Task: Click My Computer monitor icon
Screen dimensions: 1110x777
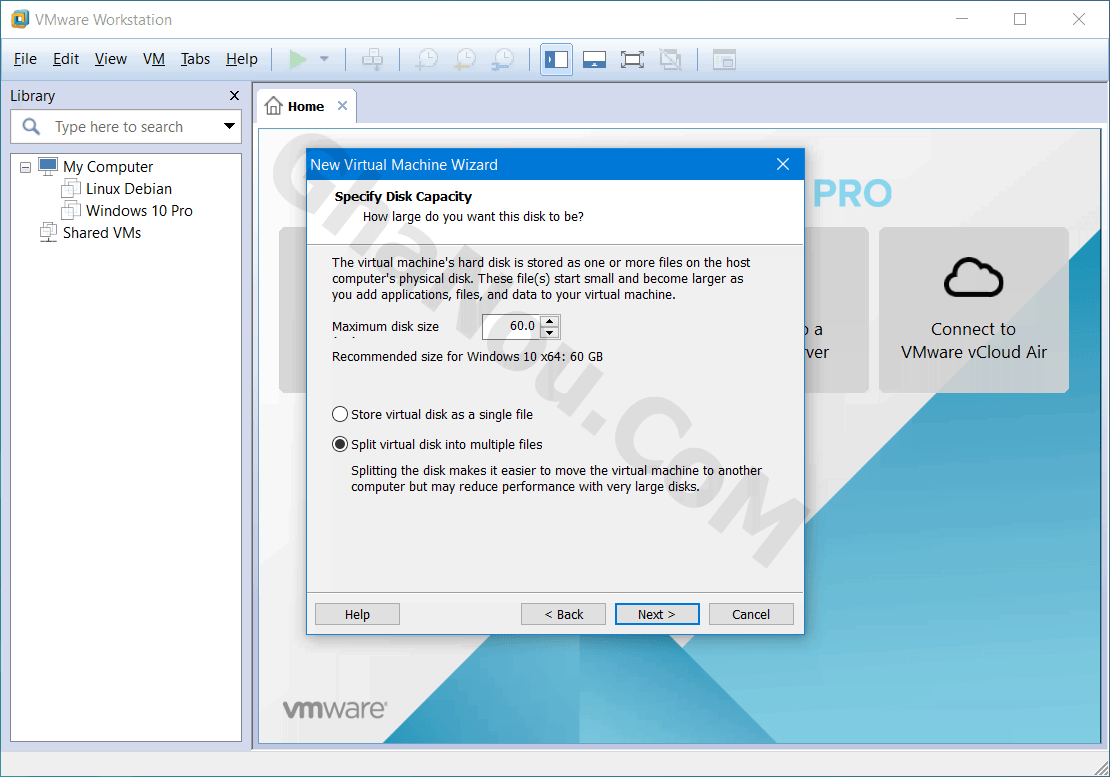Action: click(47, 166)
